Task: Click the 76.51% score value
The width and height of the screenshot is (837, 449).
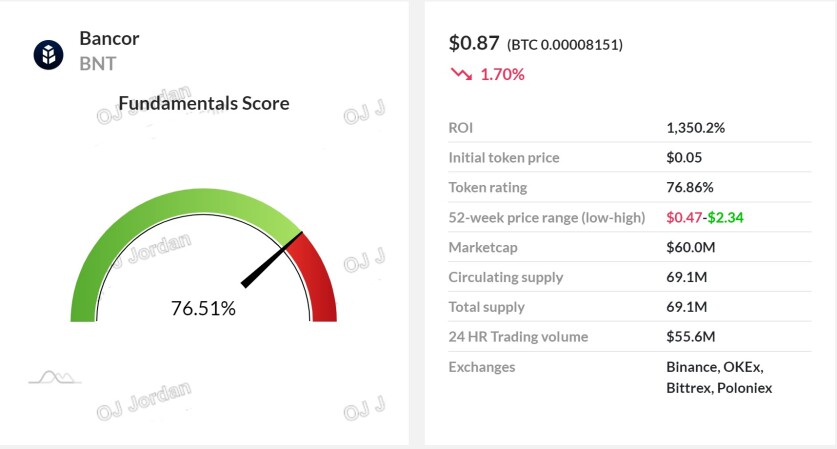Action: (x=203, y=308)
